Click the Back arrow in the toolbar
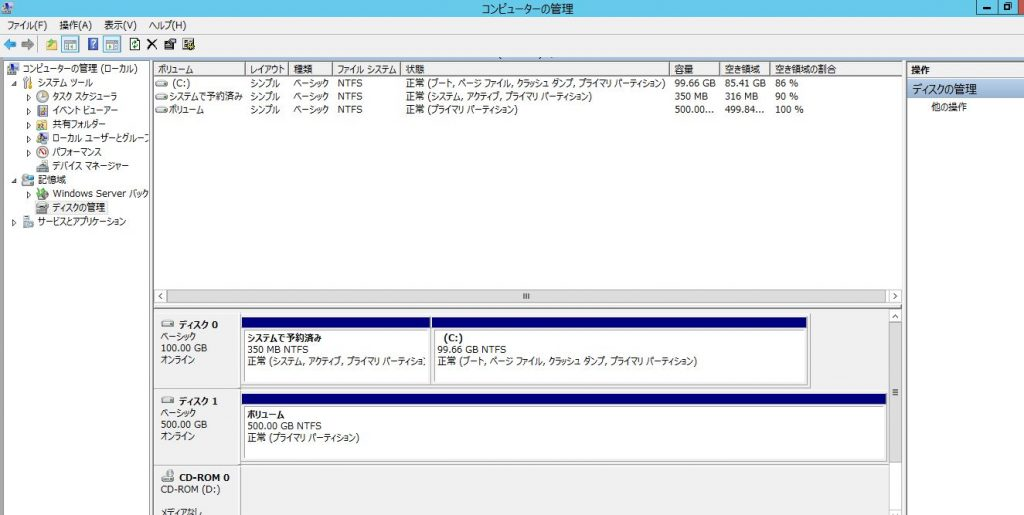Image resolution: width=1024 pixels, height=515 pixels. 10,44
